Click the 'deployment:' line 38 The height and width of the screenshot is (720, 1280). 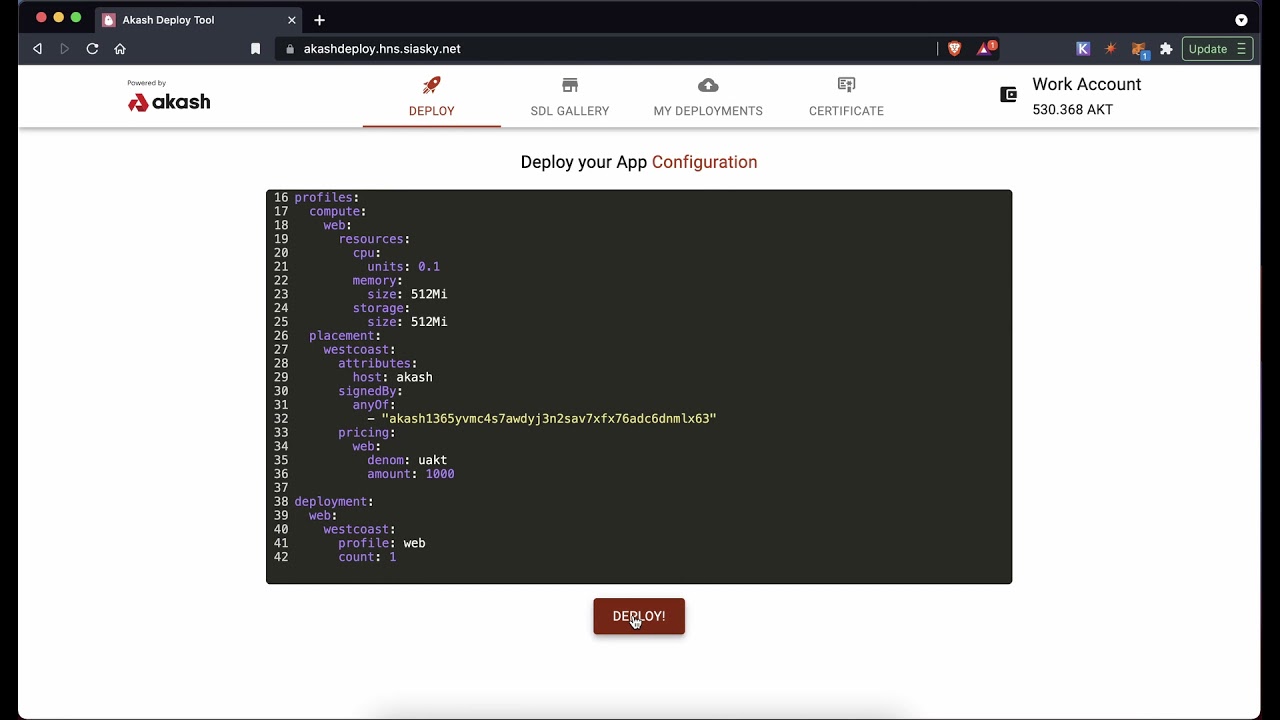[333, 502]
